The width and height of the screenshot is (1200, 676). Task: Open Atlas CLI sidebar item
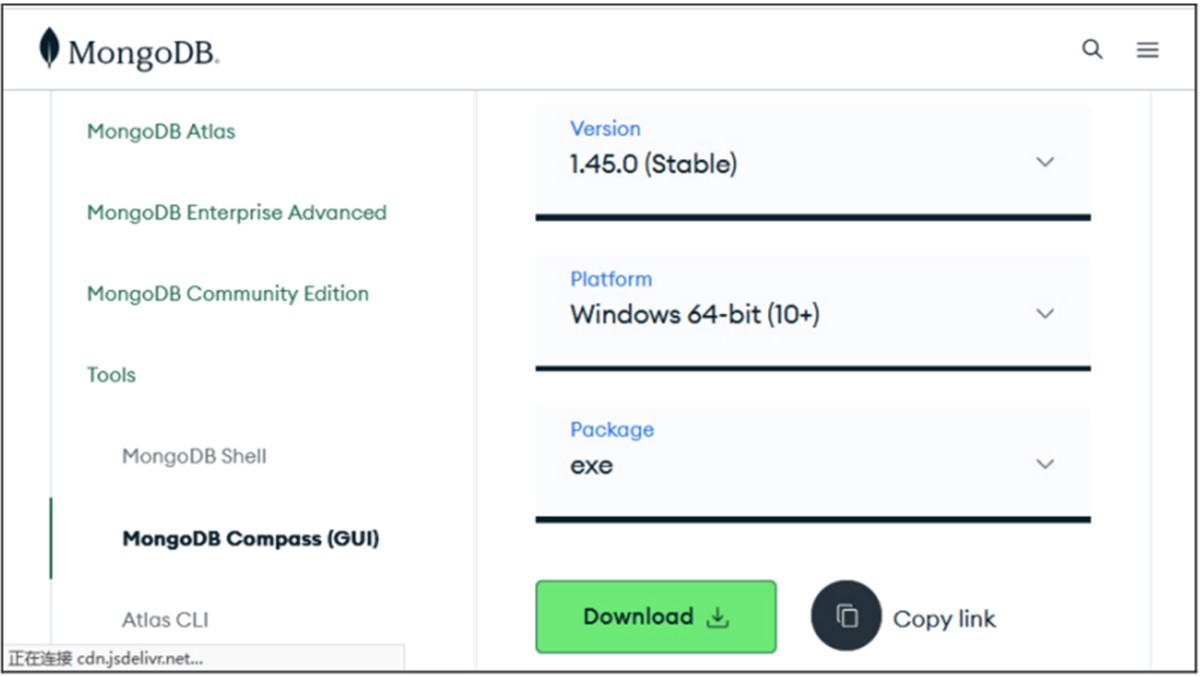pyautogui.click(x=165, y=619)
